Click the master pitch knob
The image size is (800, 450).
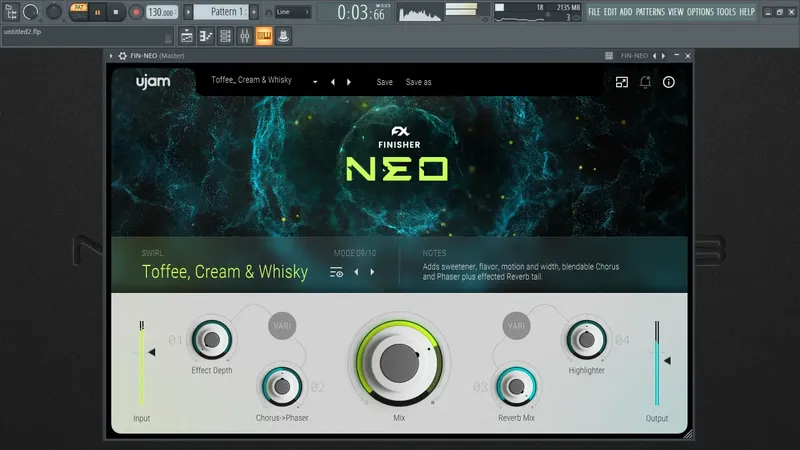pos(53,11)
